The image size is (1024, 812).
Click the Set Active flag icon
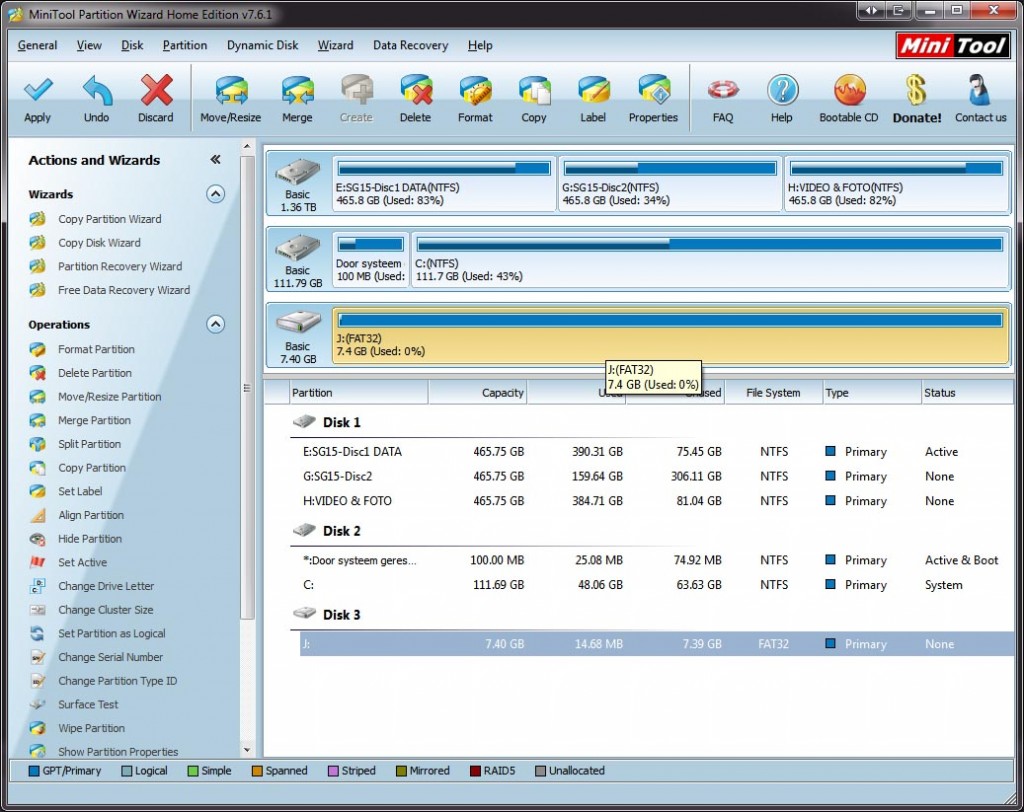click(x=38, y=562)
